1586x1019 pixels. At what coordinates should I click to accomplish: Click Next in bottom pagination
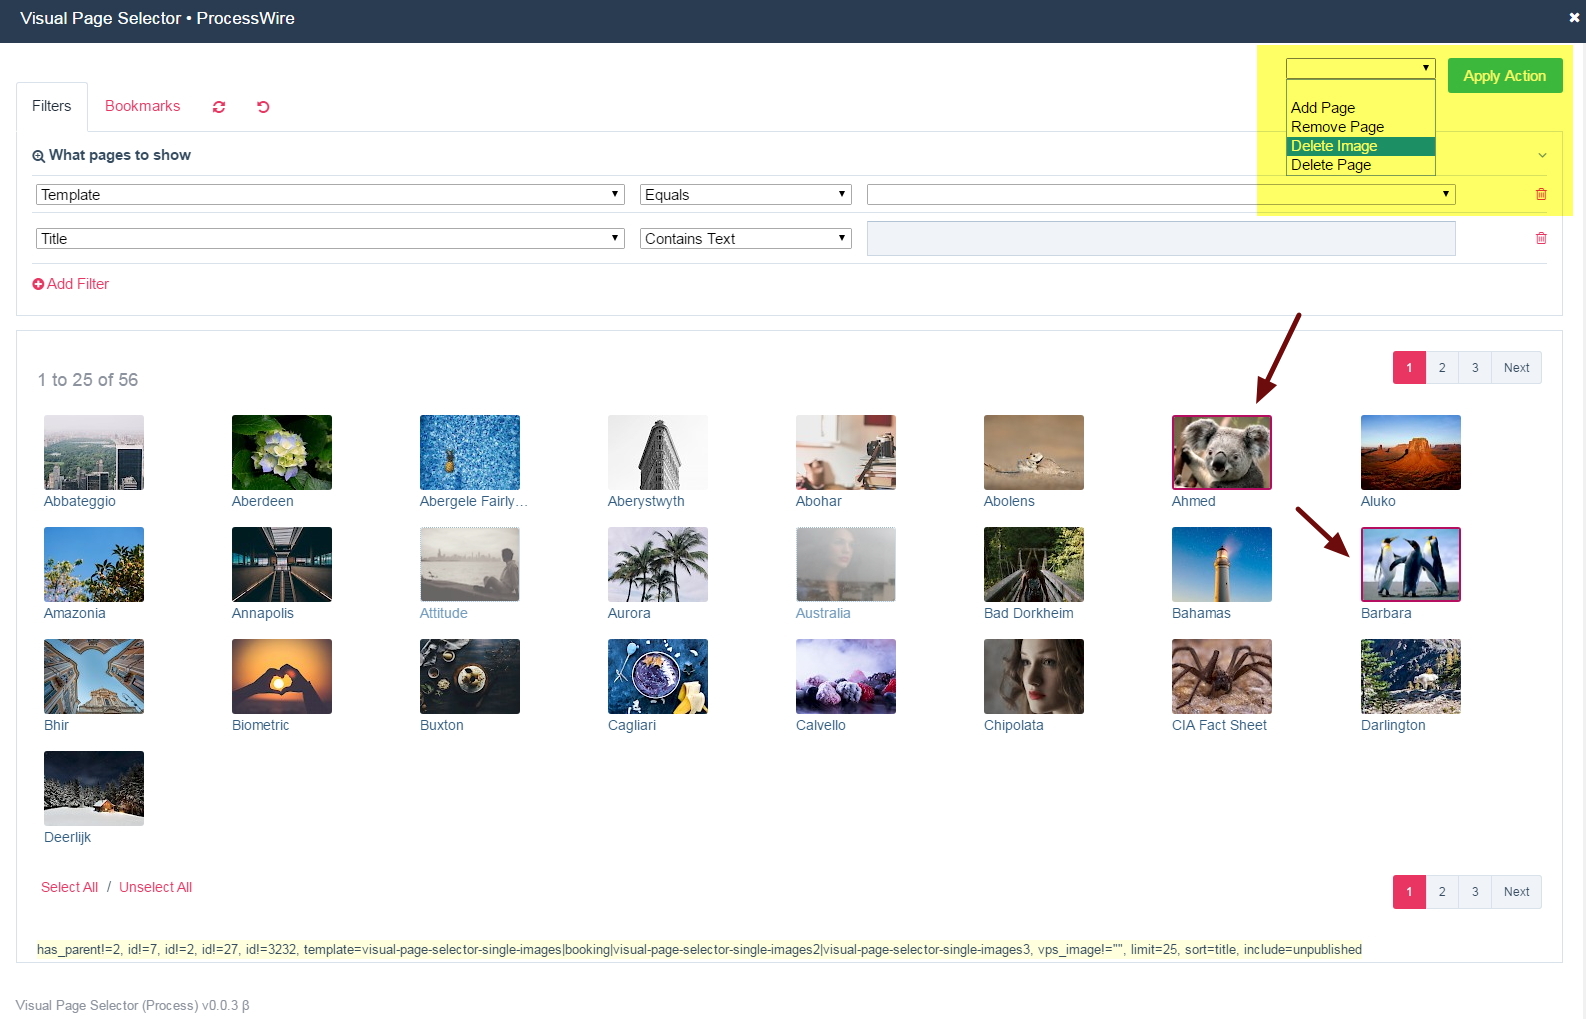click(1517, 892)
